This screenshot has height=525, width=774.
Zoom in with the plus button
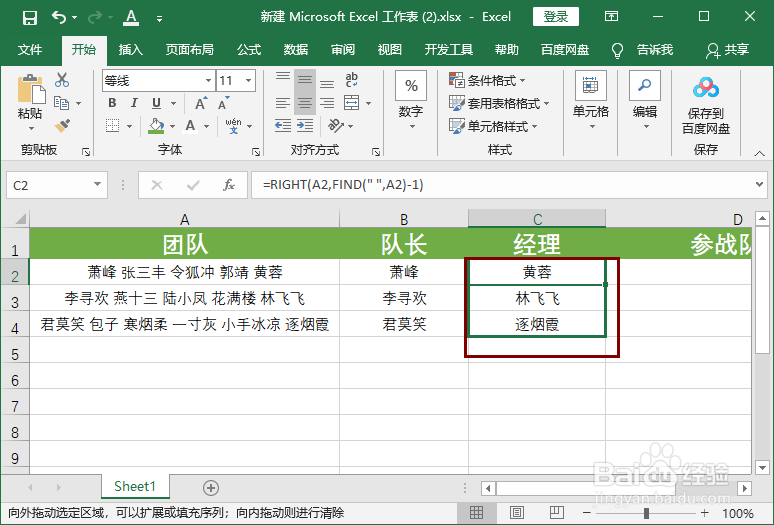(705, 513)
